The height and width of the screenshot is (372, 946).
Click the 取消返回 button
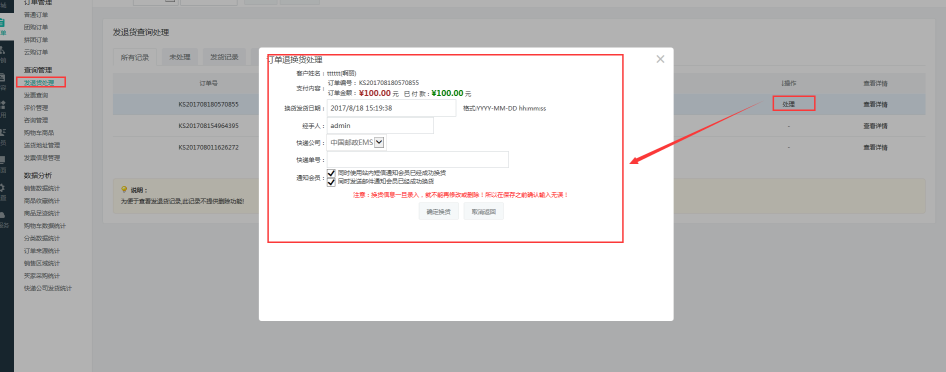[x=484, y=212]
